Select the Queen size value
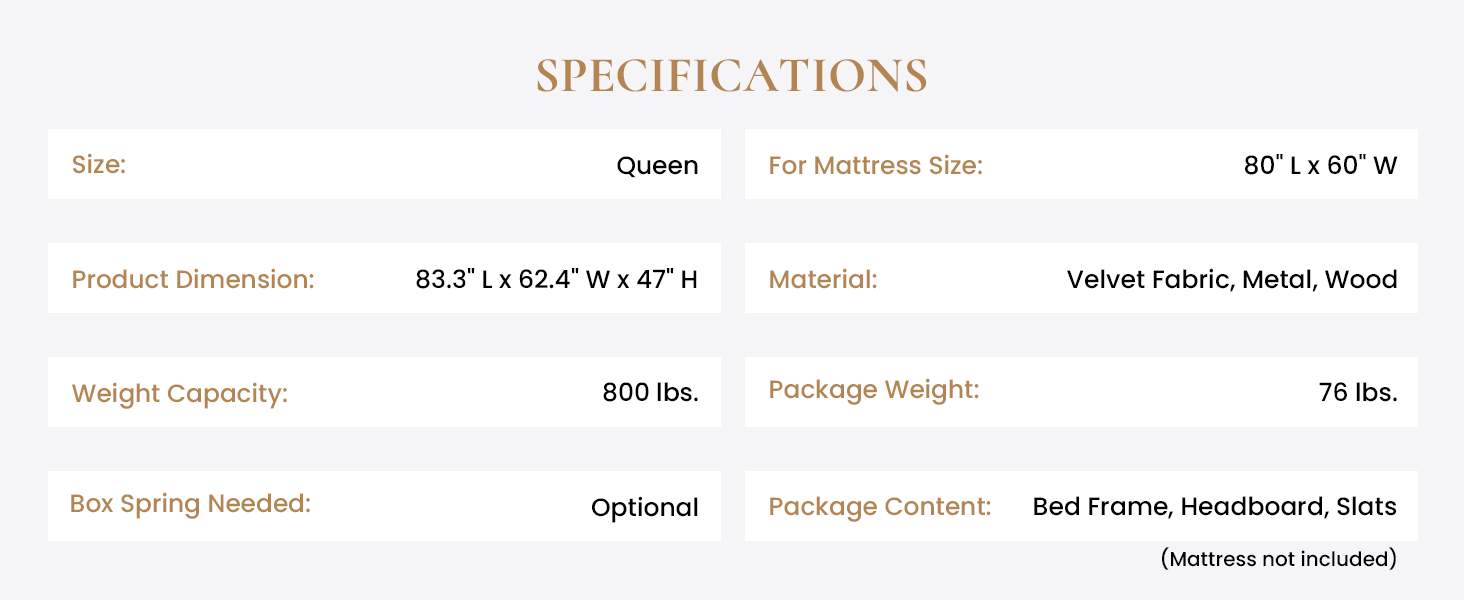 coord(657,165)
